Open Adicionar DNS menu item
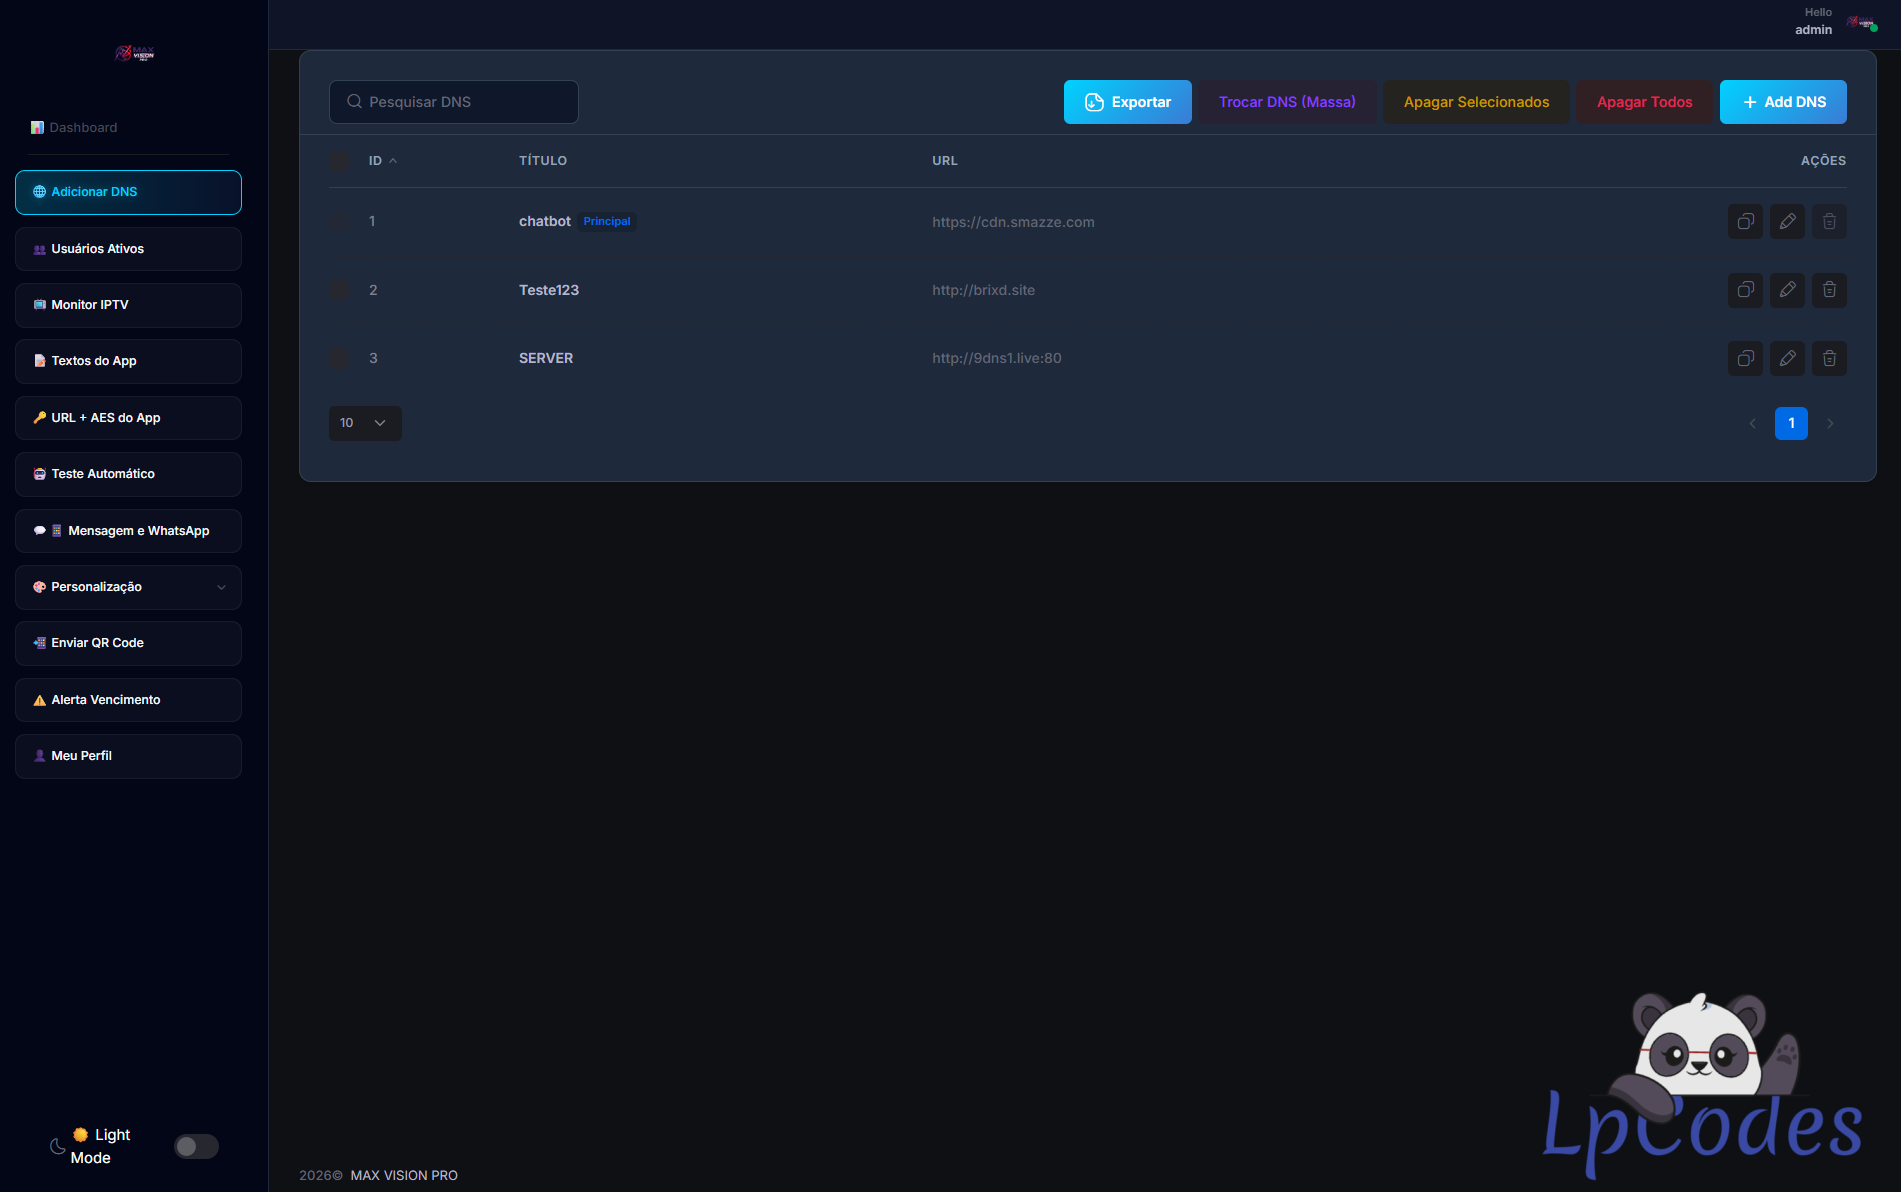 128,192
